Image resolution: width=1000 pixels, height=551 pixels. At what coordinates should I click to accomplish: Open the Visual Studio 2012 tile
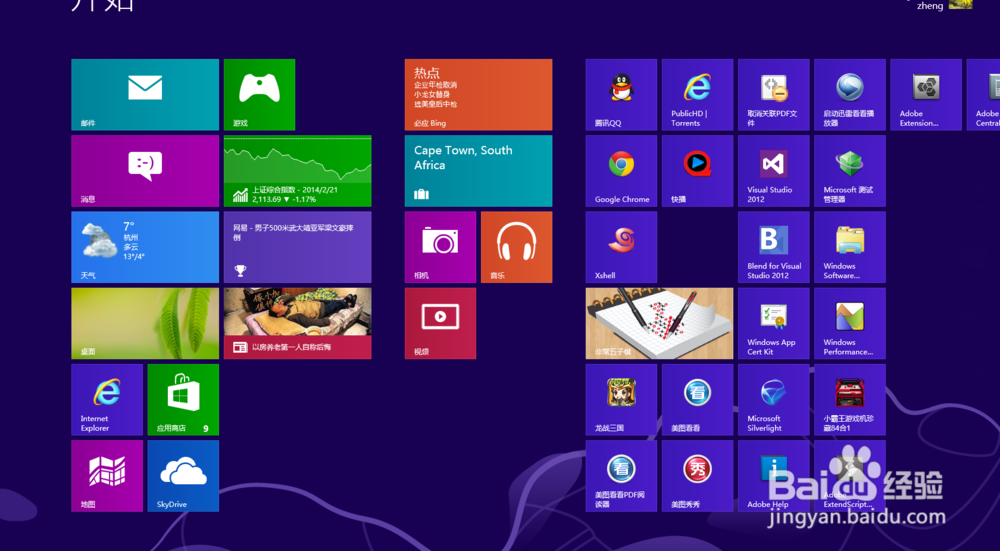point(774,171)
